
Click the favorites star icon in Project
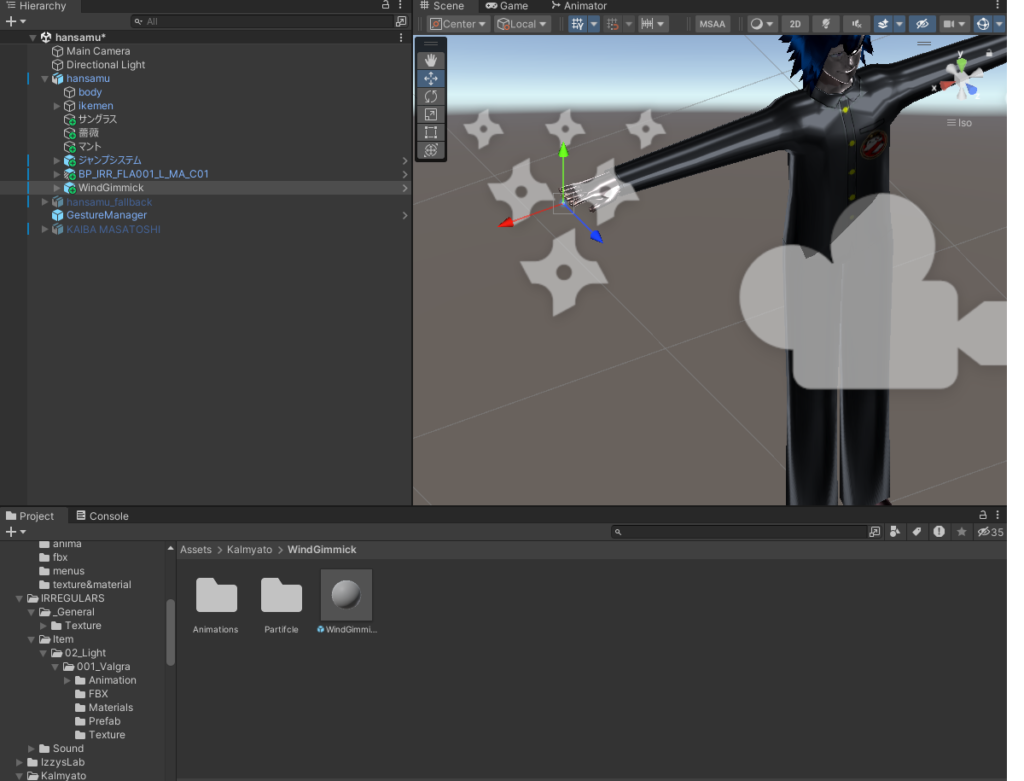(x=961, y=532)
